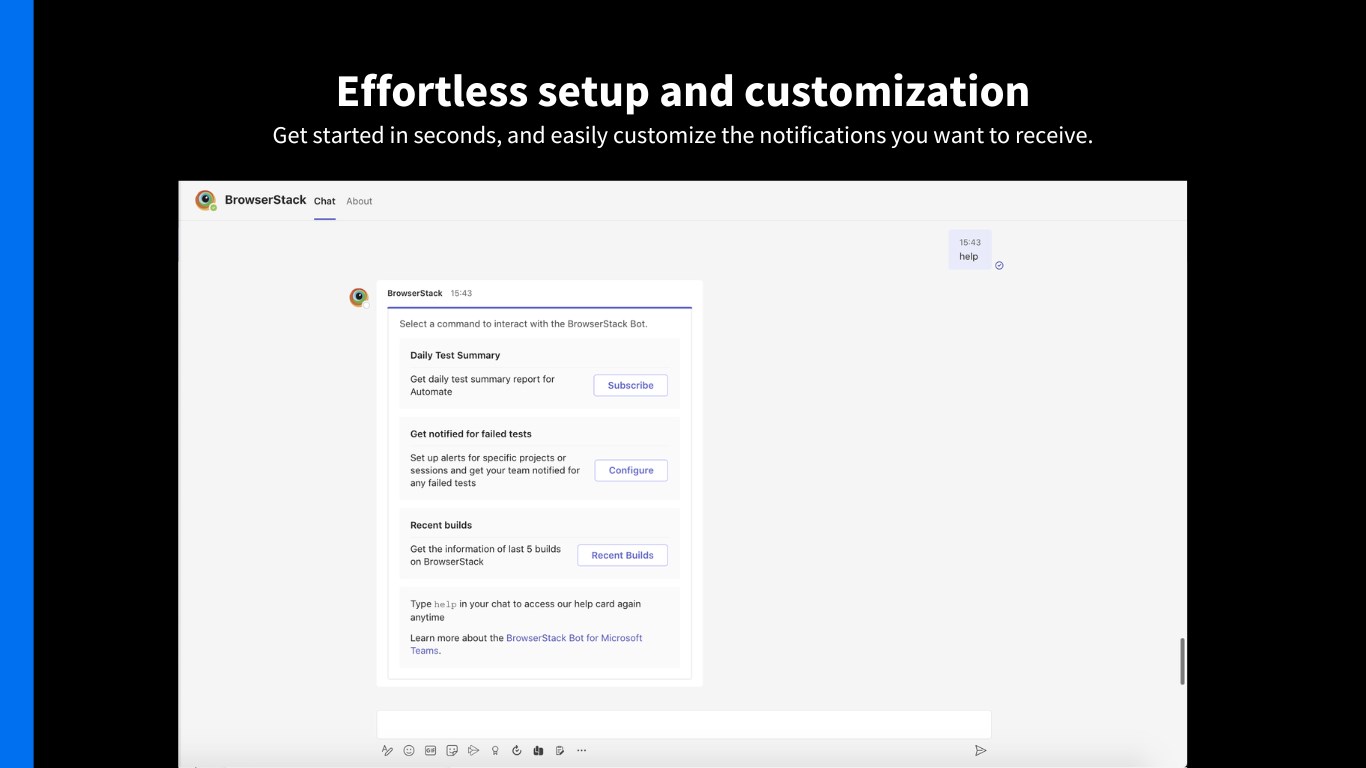Click the Recent Builds button

click(622, 555)
